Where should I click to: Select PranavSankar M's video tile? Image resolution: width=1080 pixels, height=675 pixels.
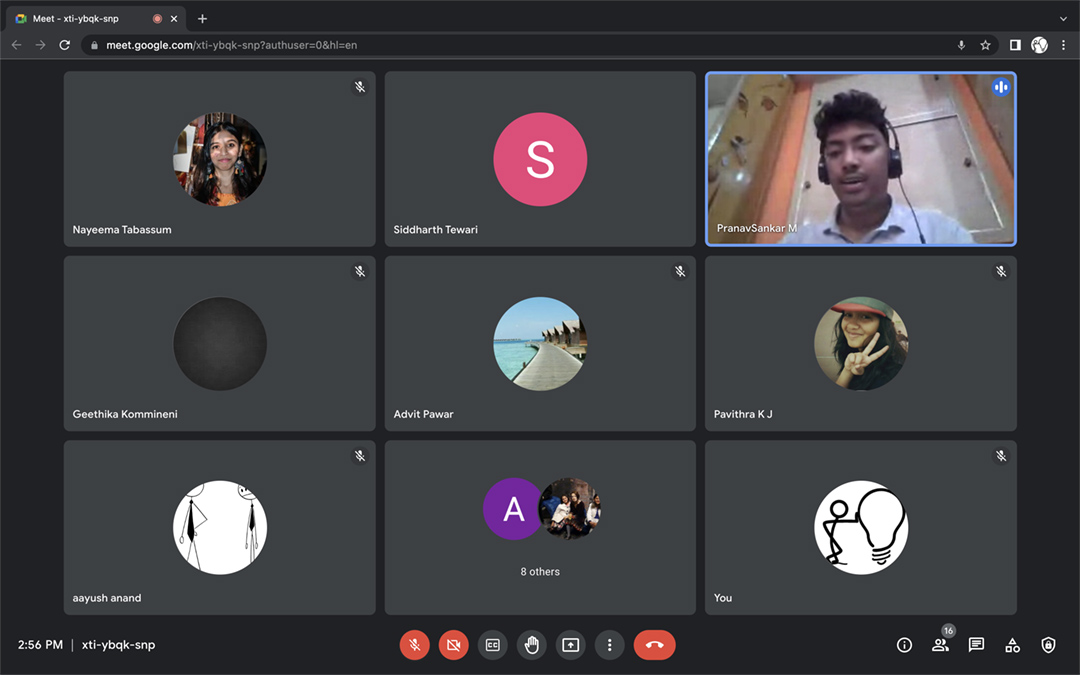click(860, 159)
